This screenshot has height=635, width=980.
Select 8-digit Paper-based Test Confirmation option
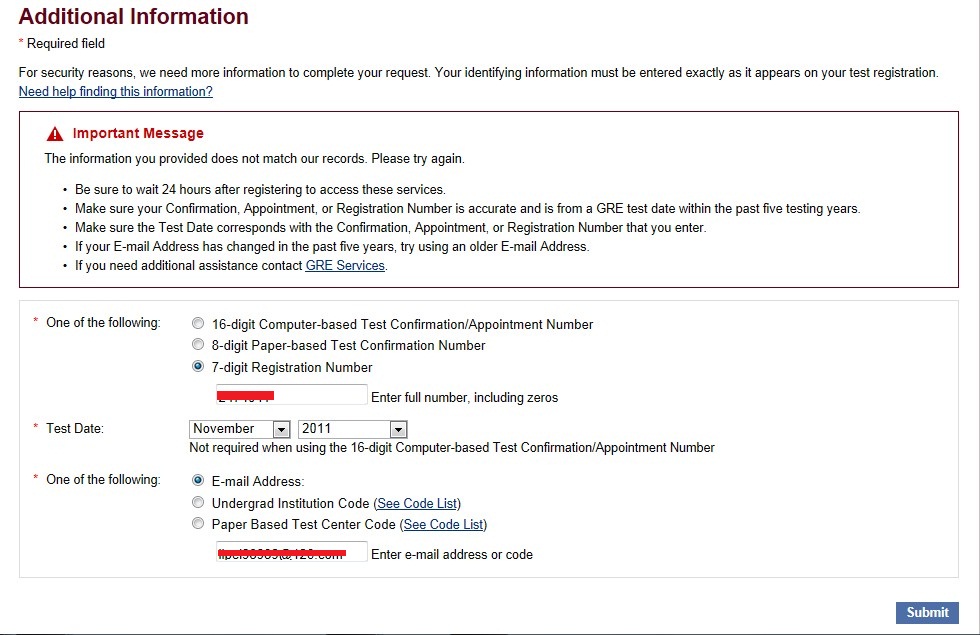pyautogui.click(x=198, y=345)
